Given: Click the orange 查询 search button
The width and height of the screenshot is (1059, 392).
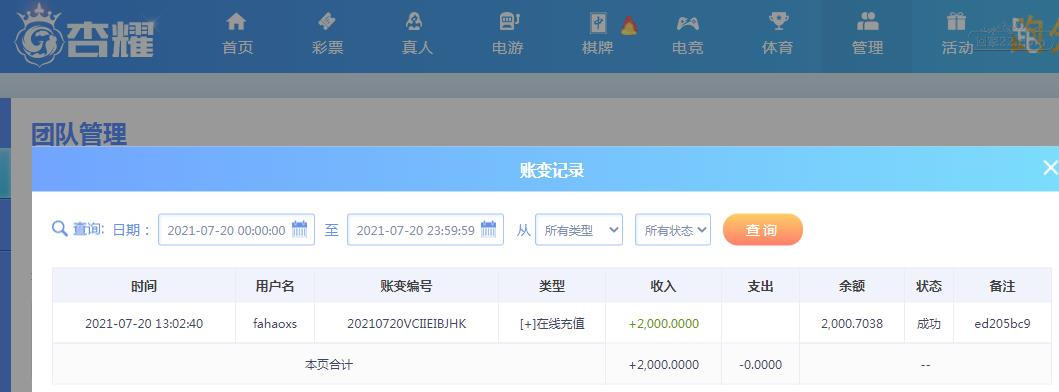Looking at the screenshot, I should click(x=763, y=230).
